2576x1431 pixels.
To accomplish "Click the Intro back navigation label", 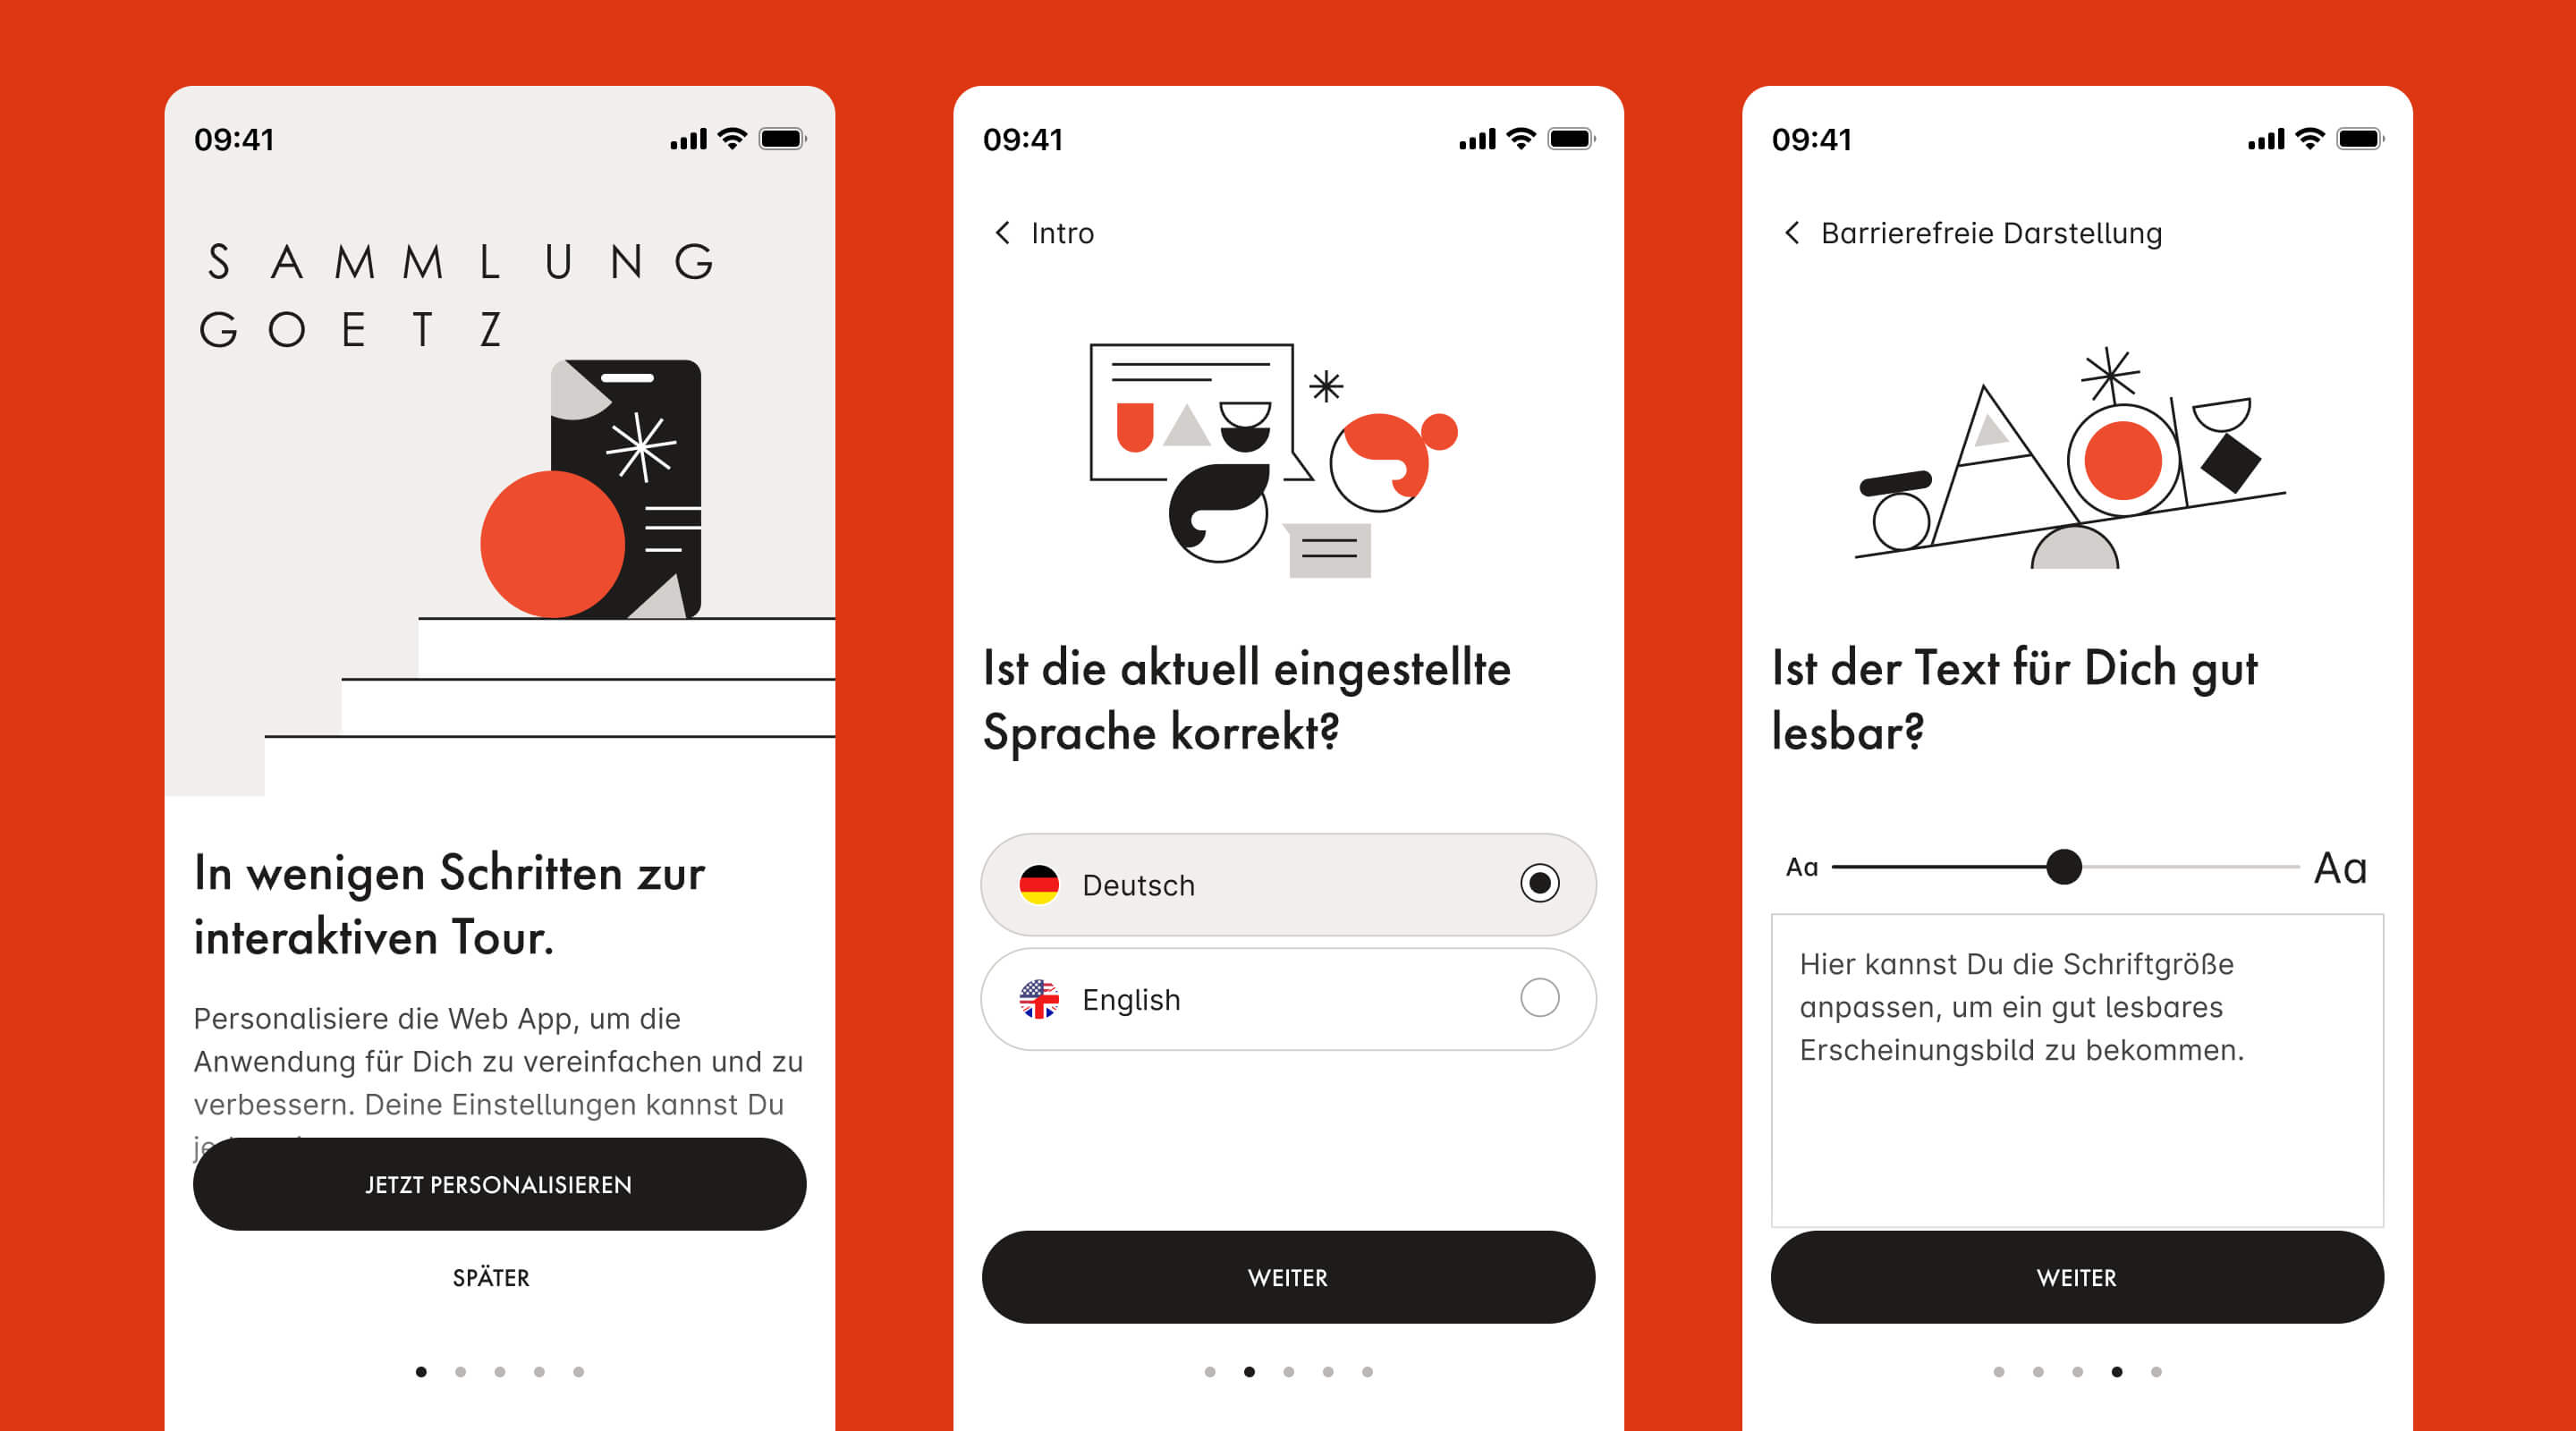I will [1059, 231].
